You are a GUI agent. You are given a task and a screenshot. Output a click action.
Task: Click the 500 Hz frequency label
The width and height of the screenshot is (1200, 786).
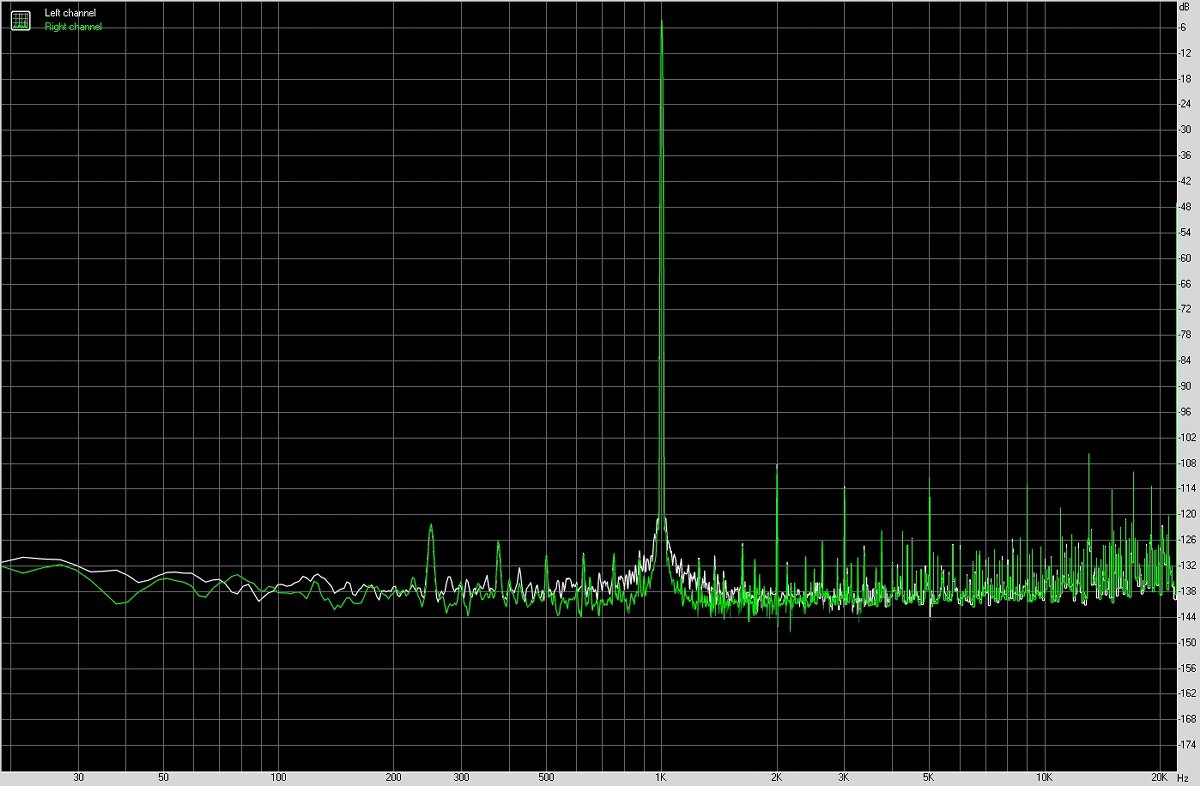(546, 776)
